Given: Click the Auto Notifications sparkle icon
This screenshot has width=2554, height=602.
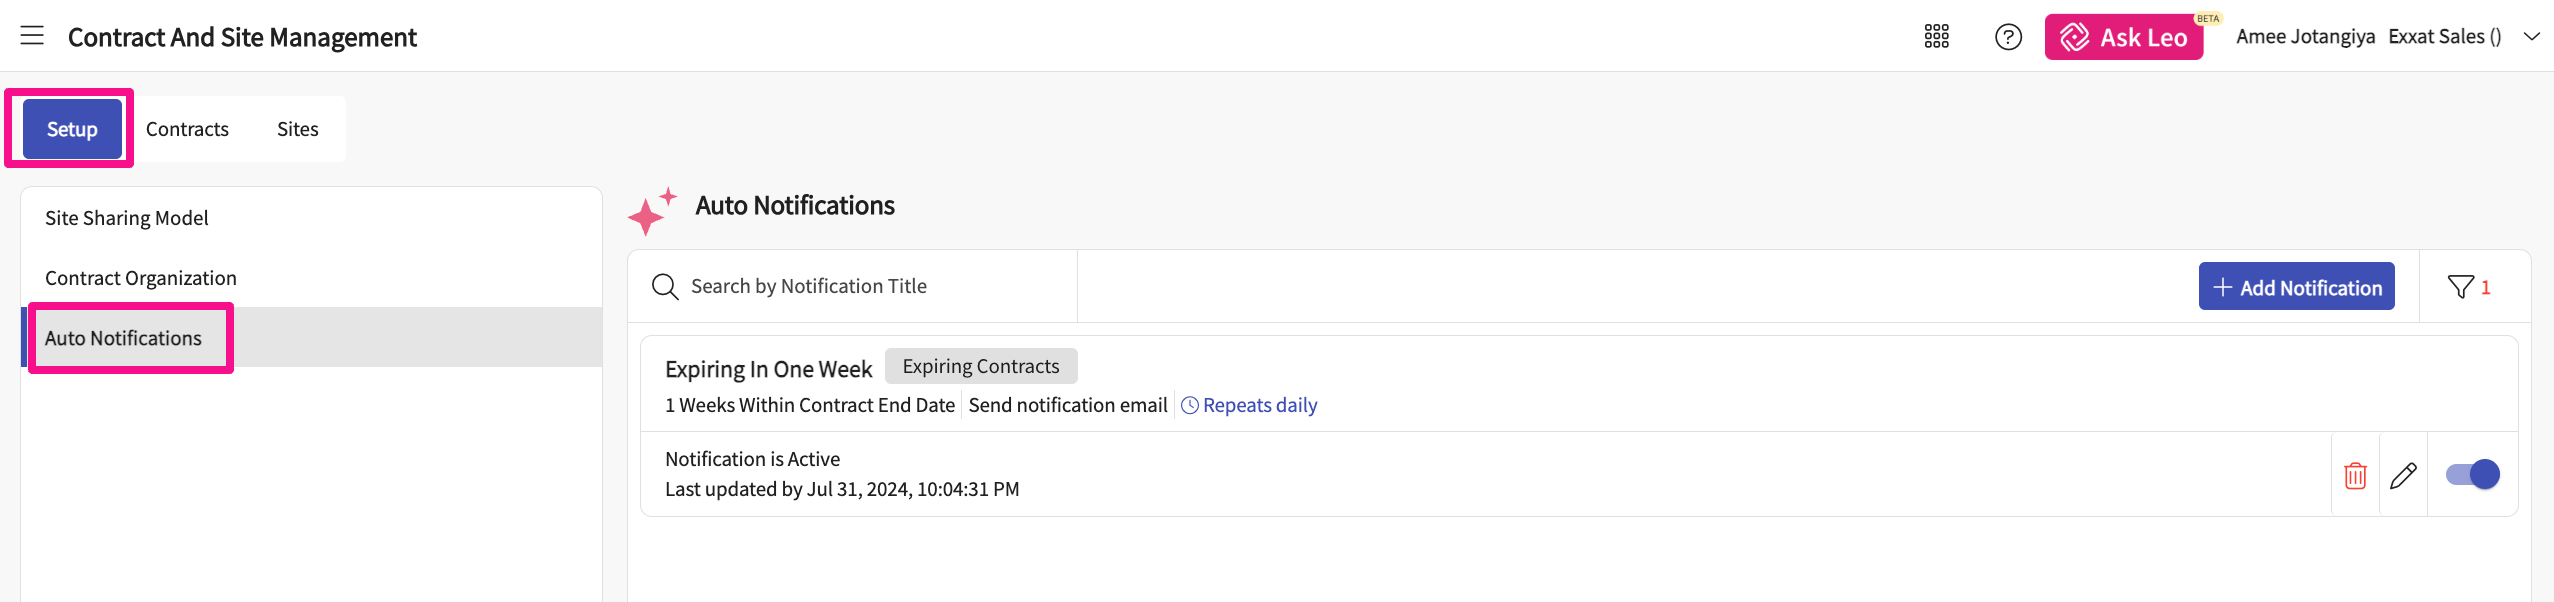Looking at the screenshot, I should coord(652,210).
